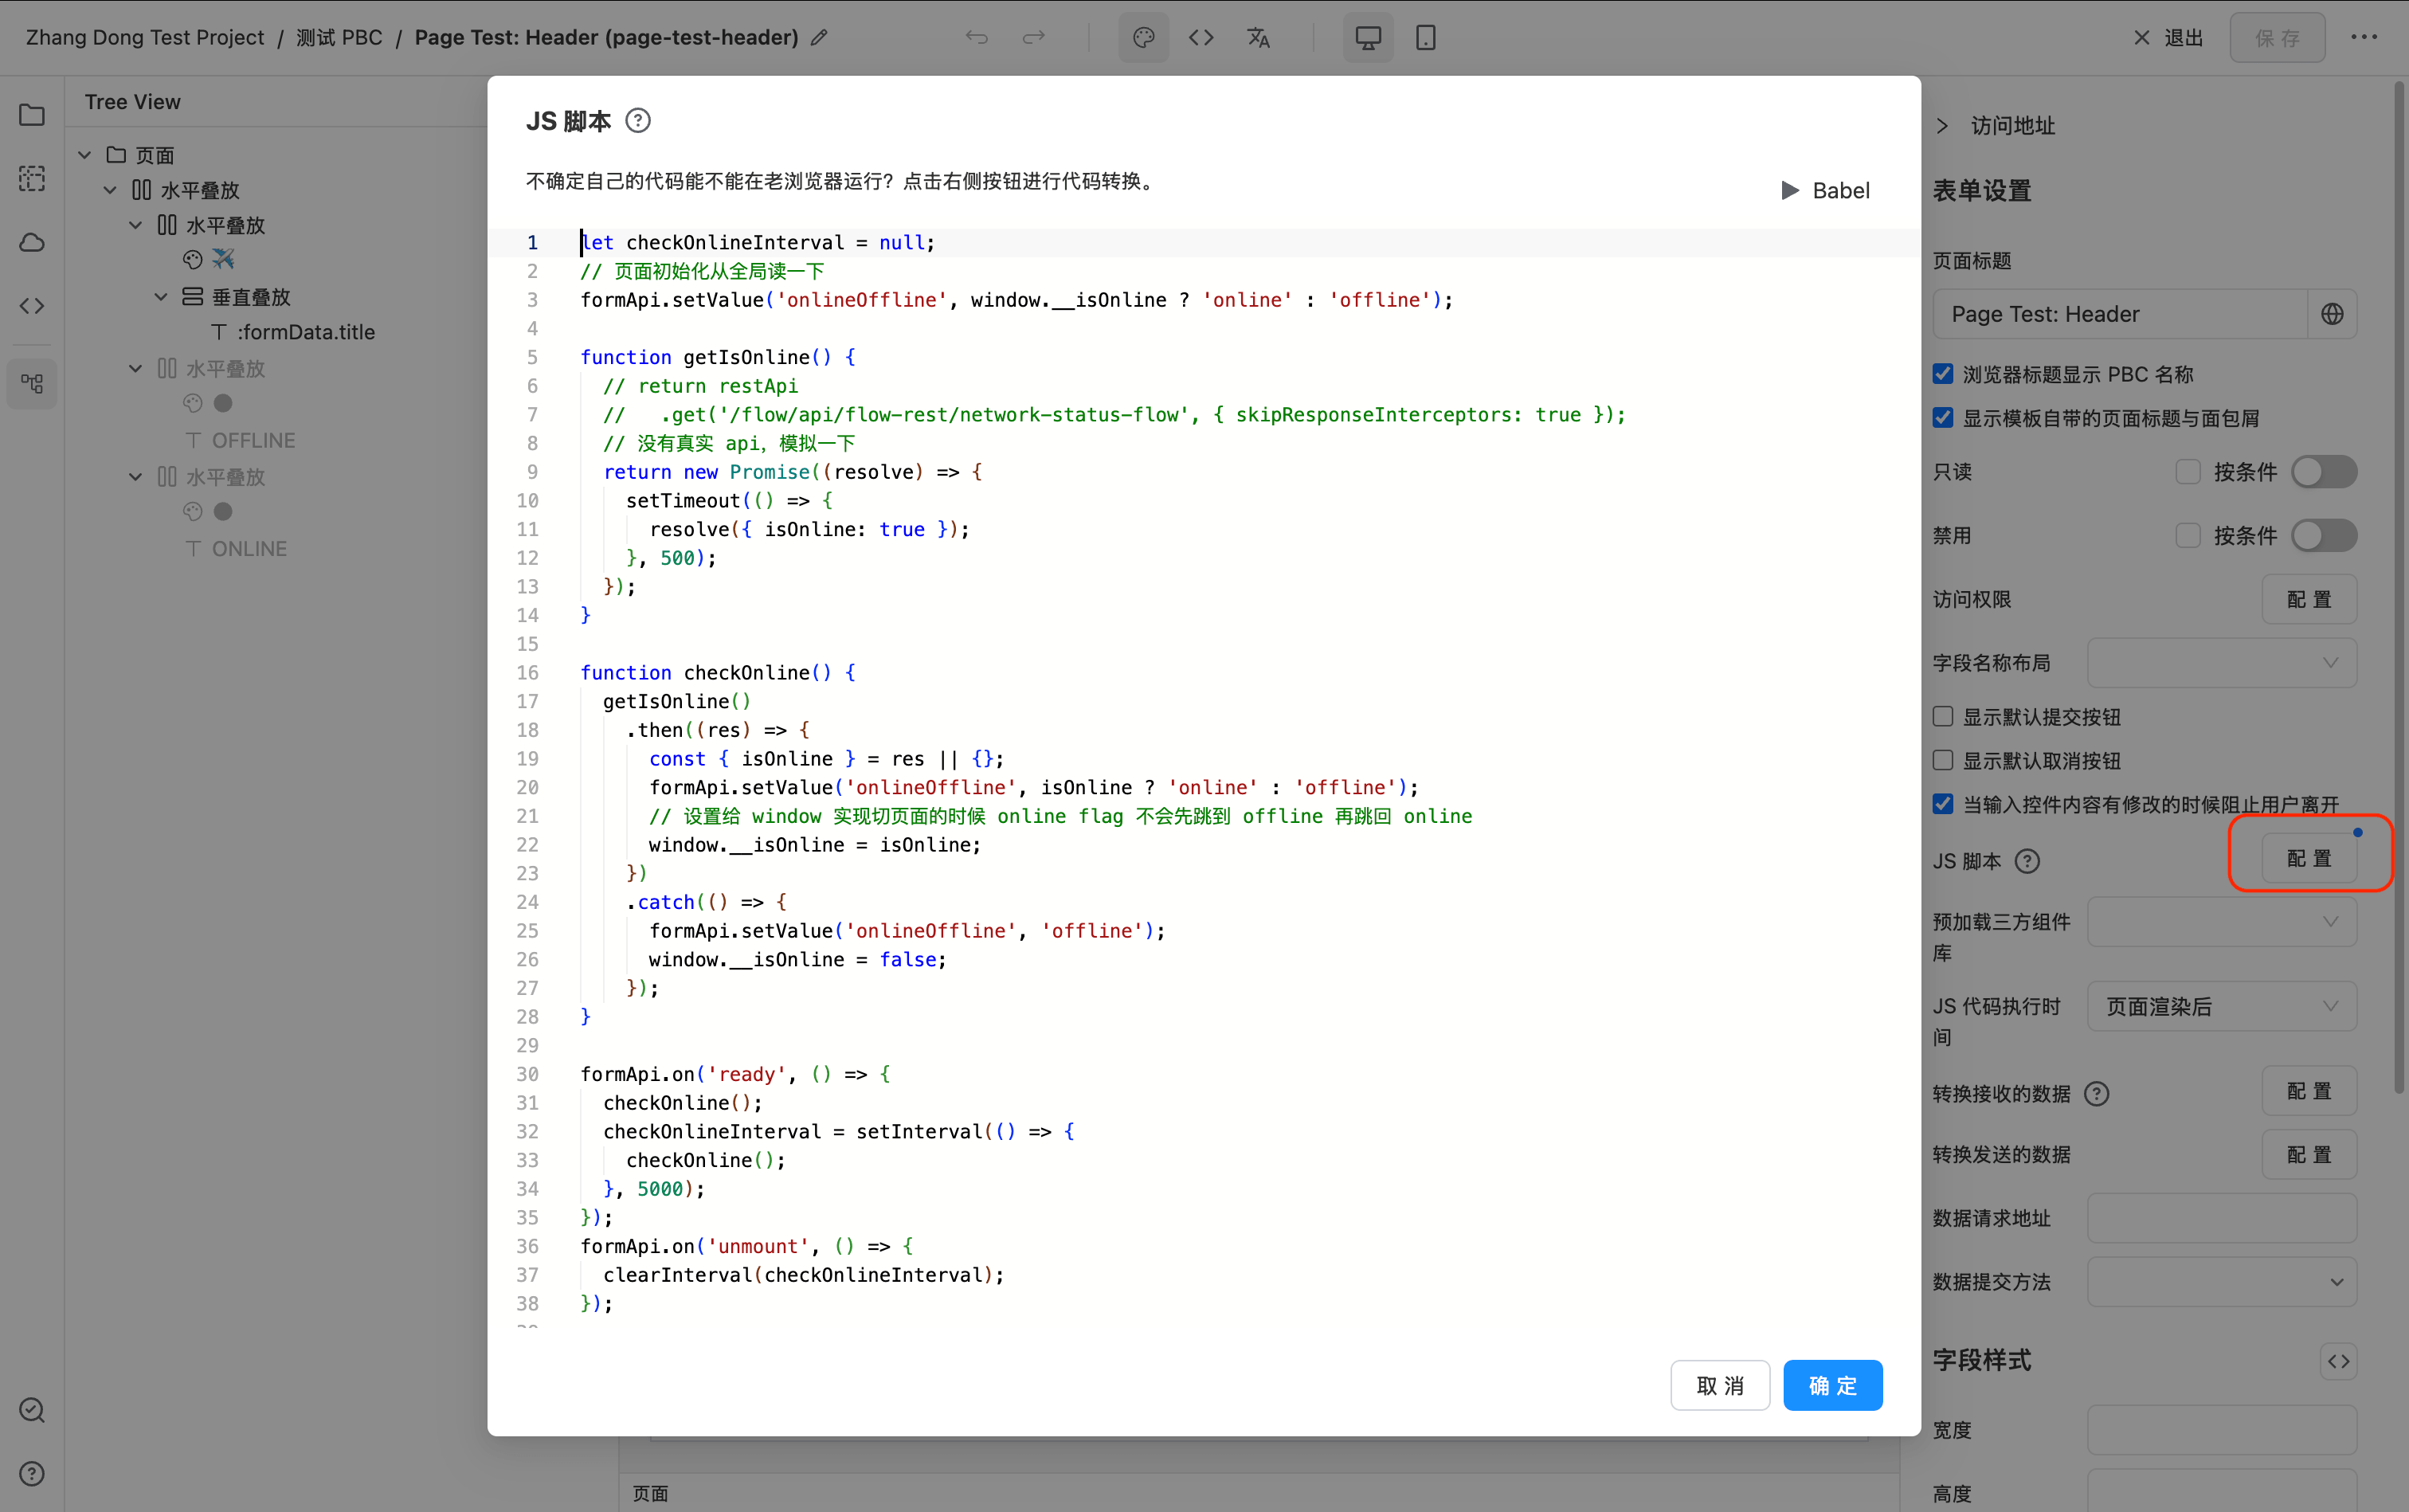The height and width of the screenshot is (1512, 2409).
Task: Click code icon next to 字段样式
Action: 2338,1361
